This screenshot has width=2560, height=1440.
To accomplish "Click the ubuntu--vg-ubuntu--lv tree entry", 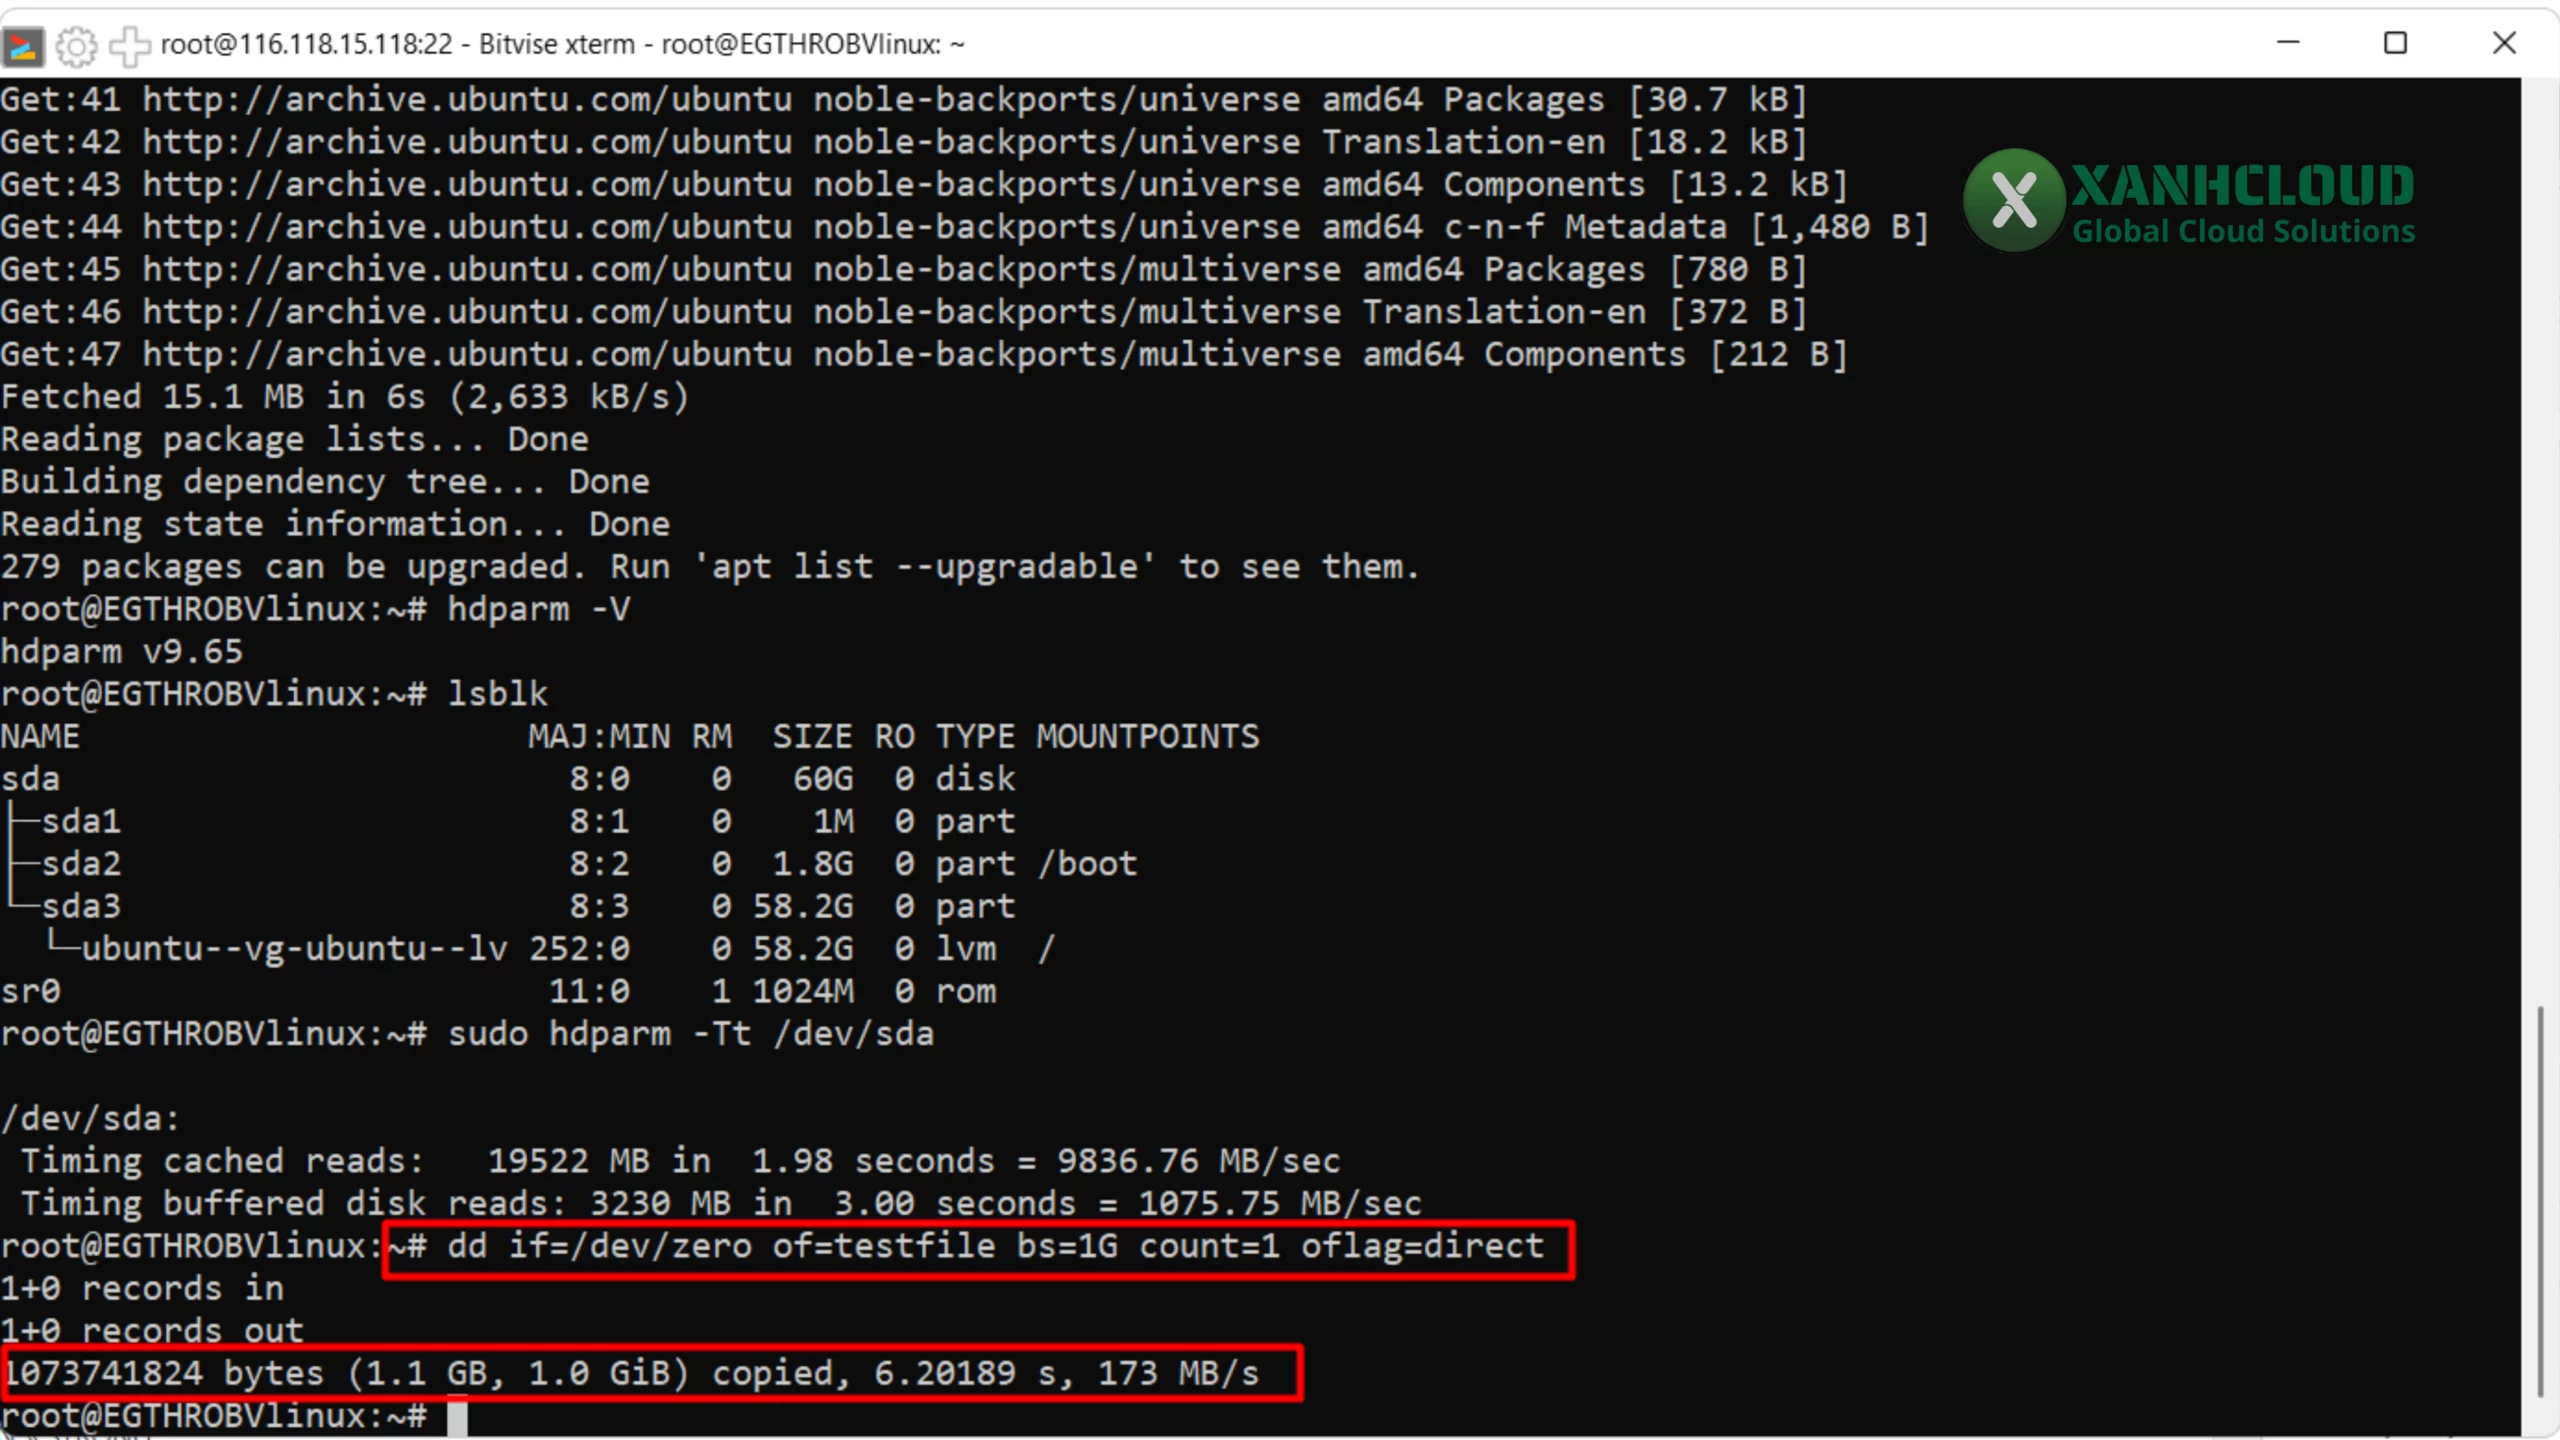I will [x=294, y=948].
